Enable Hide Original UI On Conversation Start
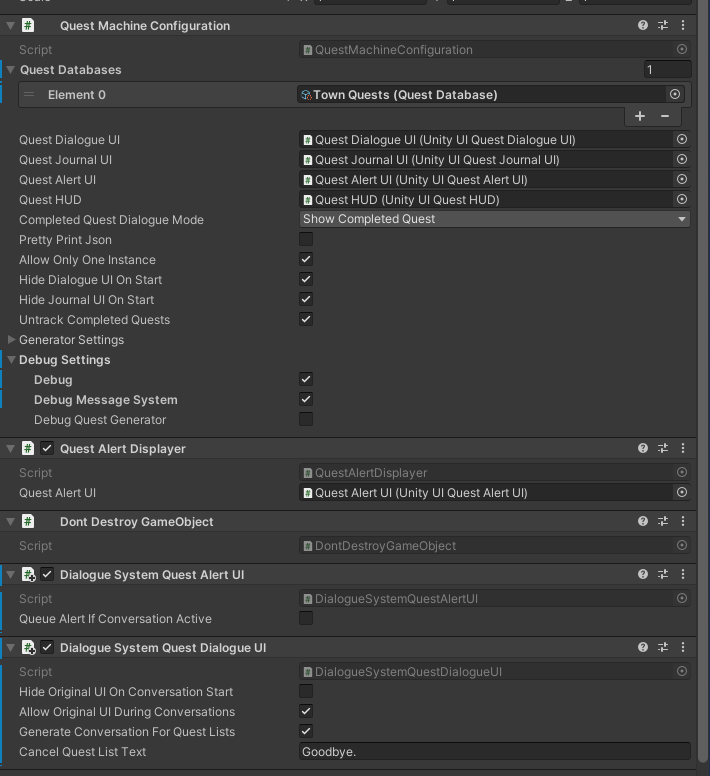 (x=306, y=691)
